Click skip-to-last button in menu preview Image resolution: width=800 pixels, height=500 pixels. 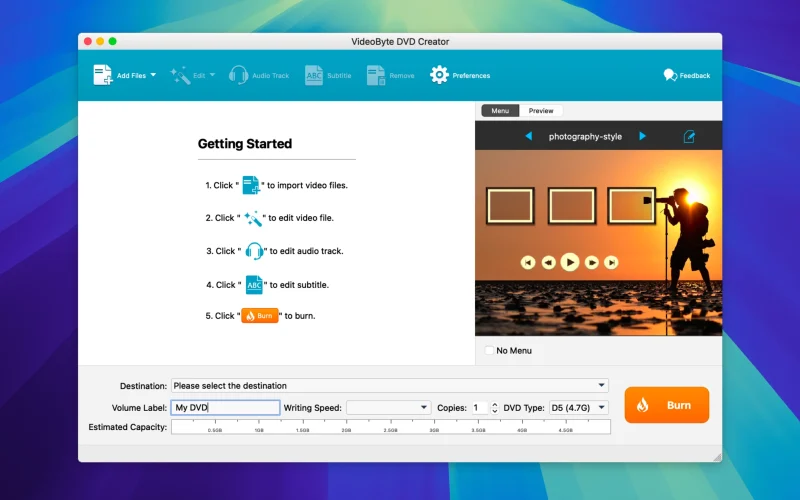(x=611, y=262)
